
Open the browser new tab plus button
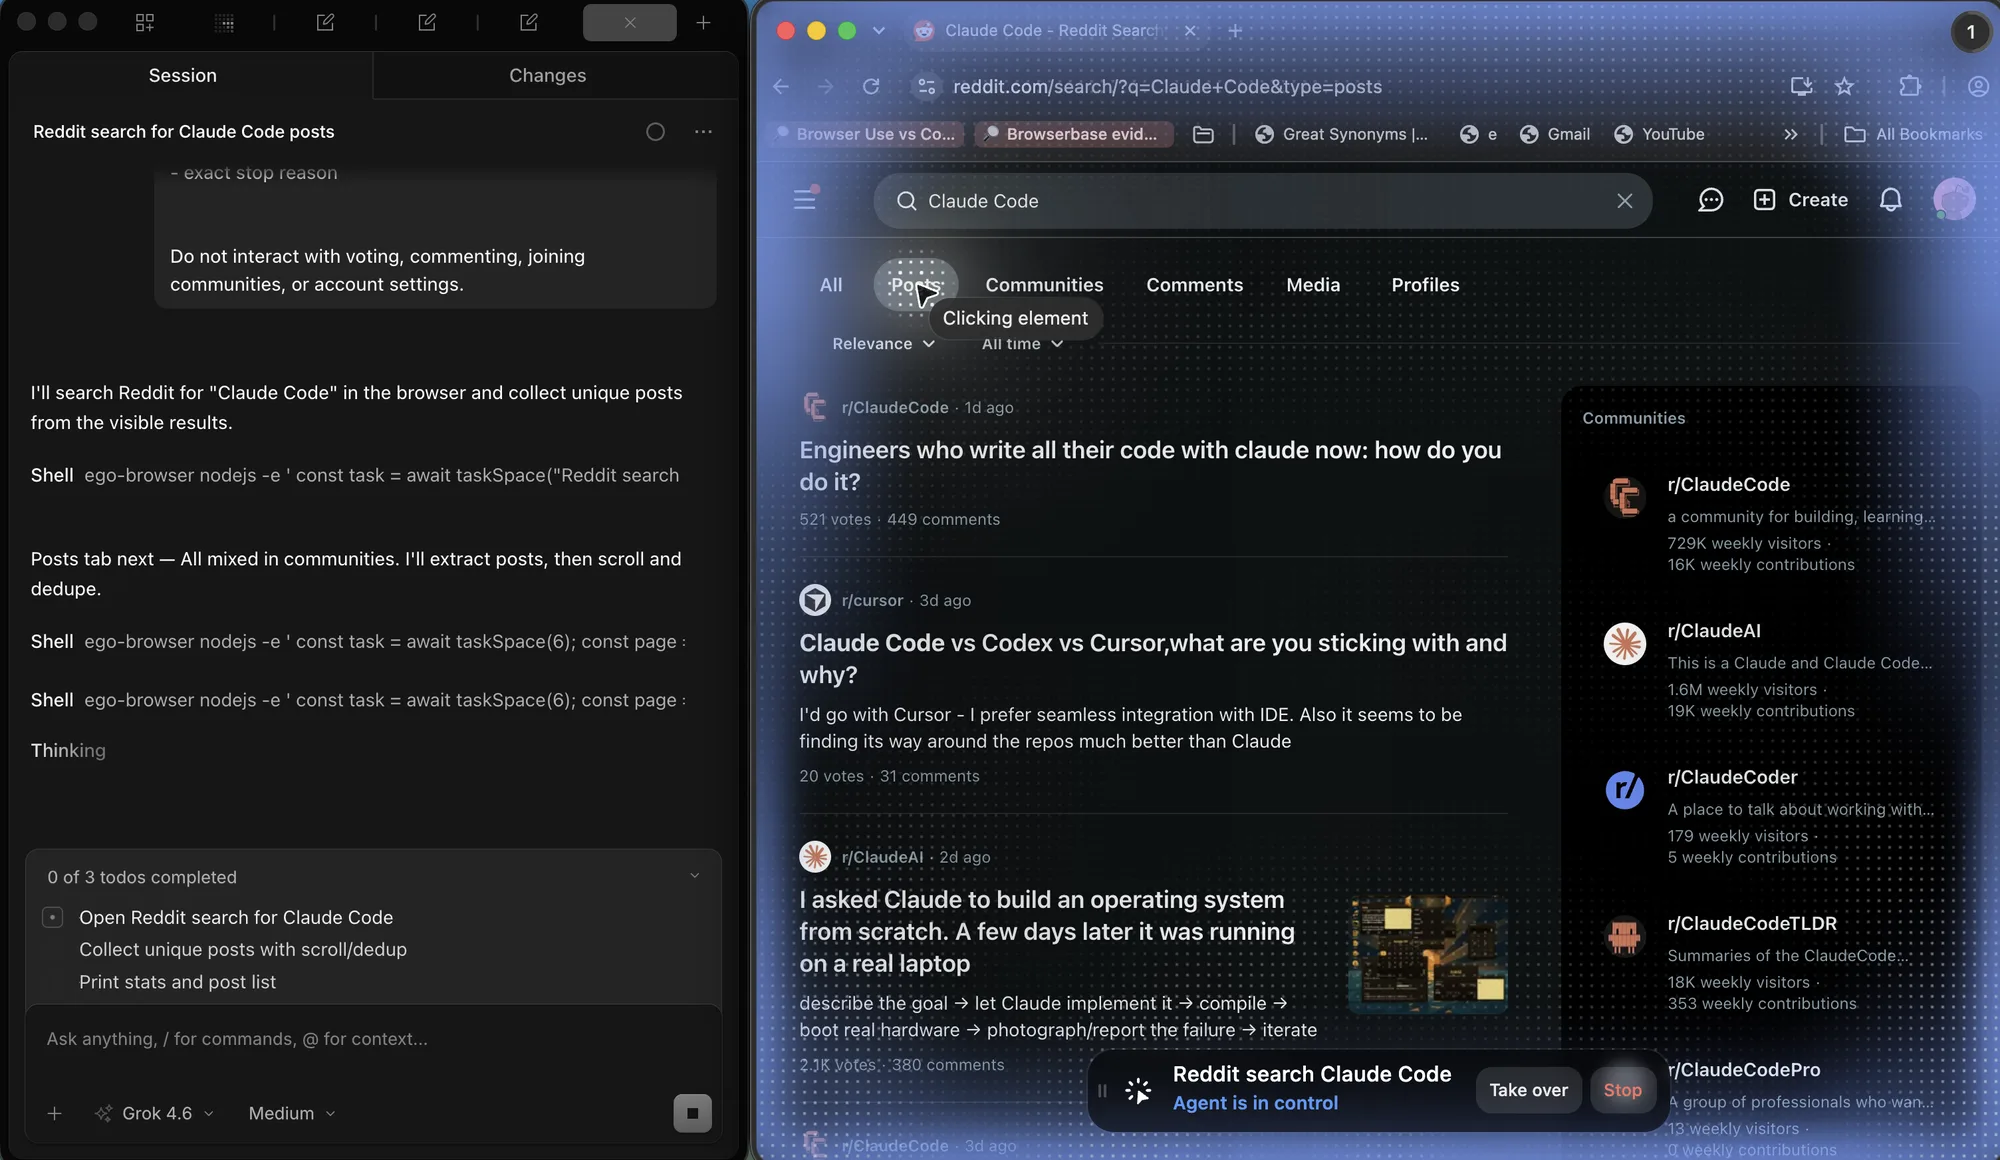click(1235, 31)
